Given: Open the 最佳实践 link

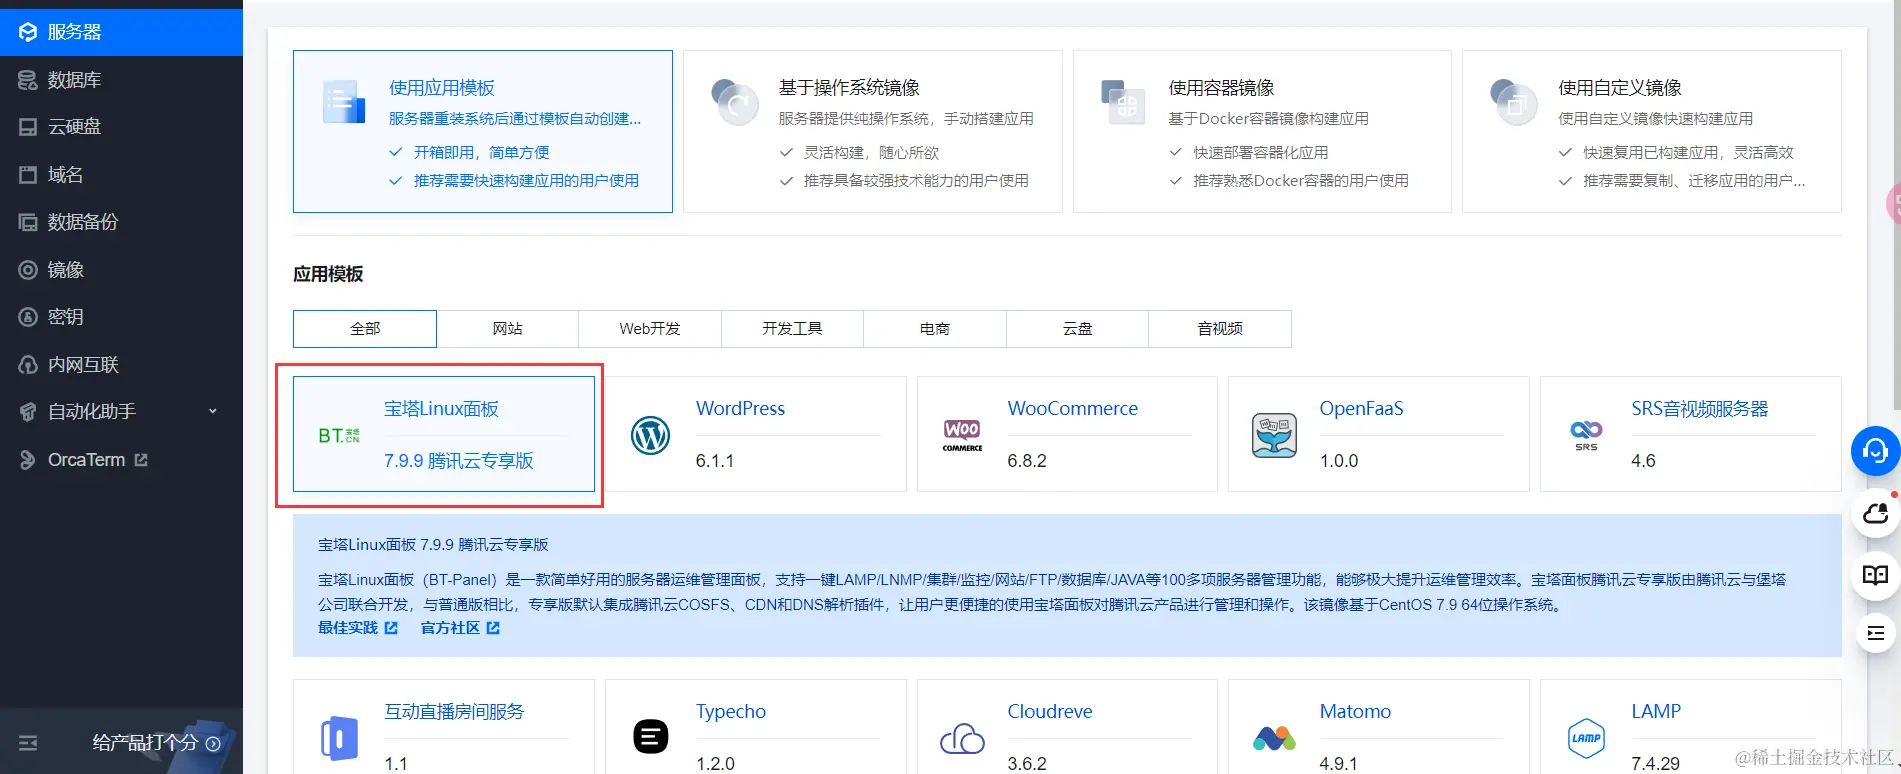Looking at the screenshot, I should tap(358, 628).
